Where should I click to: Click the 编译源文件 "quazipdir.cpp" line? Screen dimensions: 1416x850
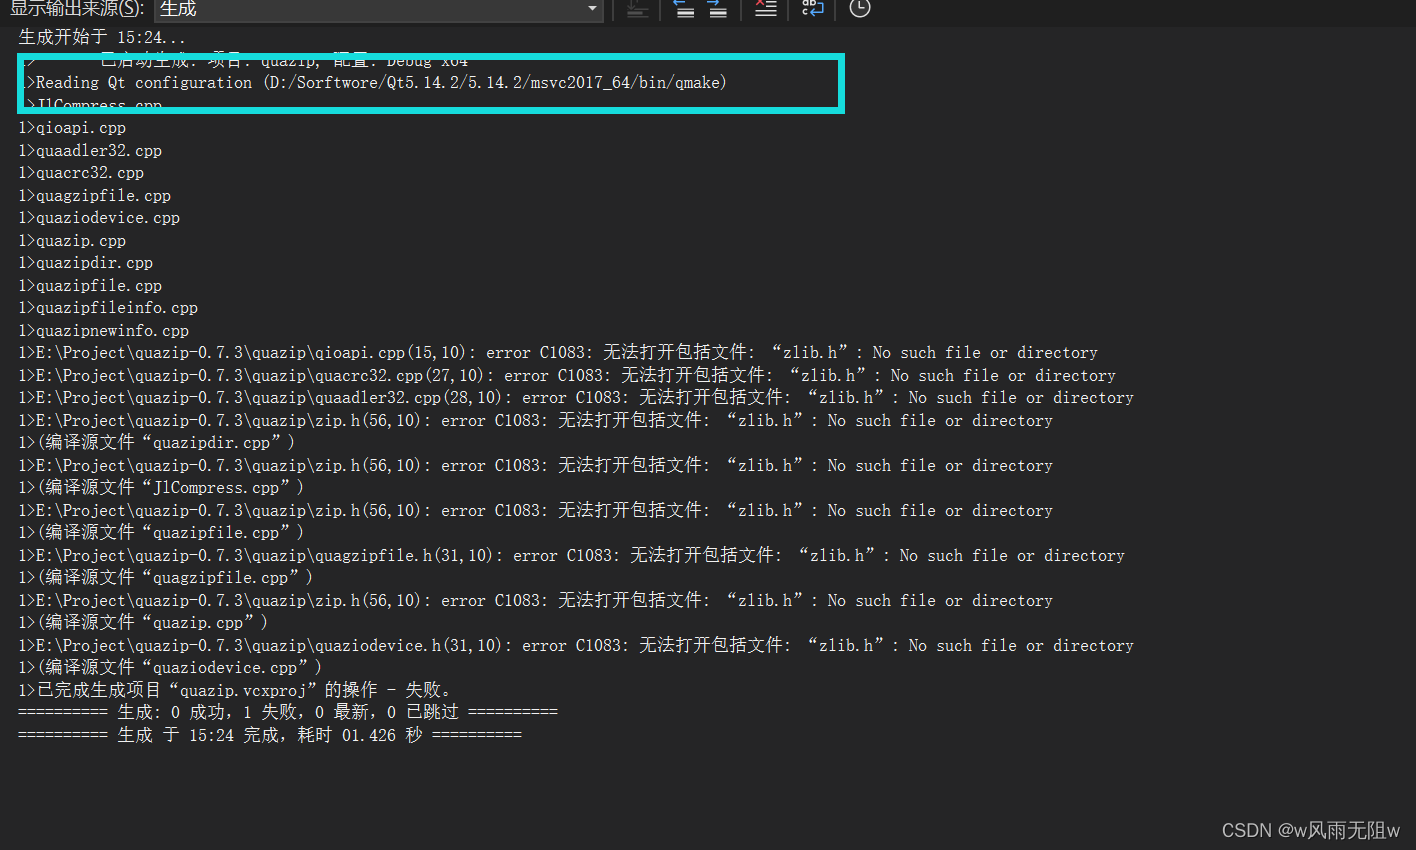157,443
